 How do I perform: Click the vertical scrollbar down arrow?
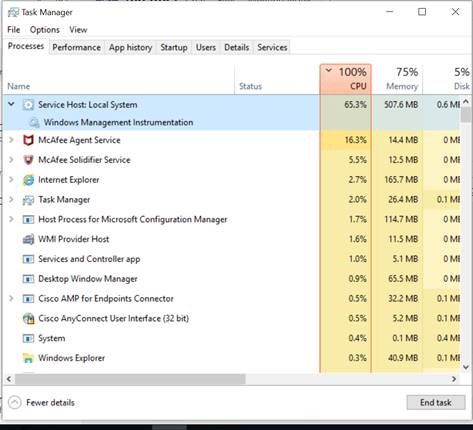tap(466, 367)
